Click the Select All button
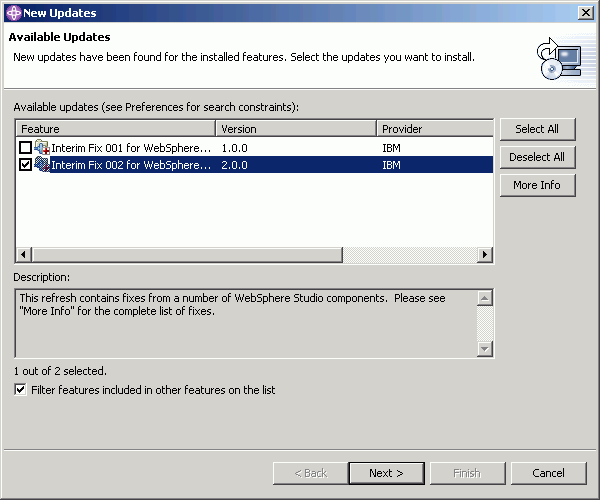 click(537, 129)
